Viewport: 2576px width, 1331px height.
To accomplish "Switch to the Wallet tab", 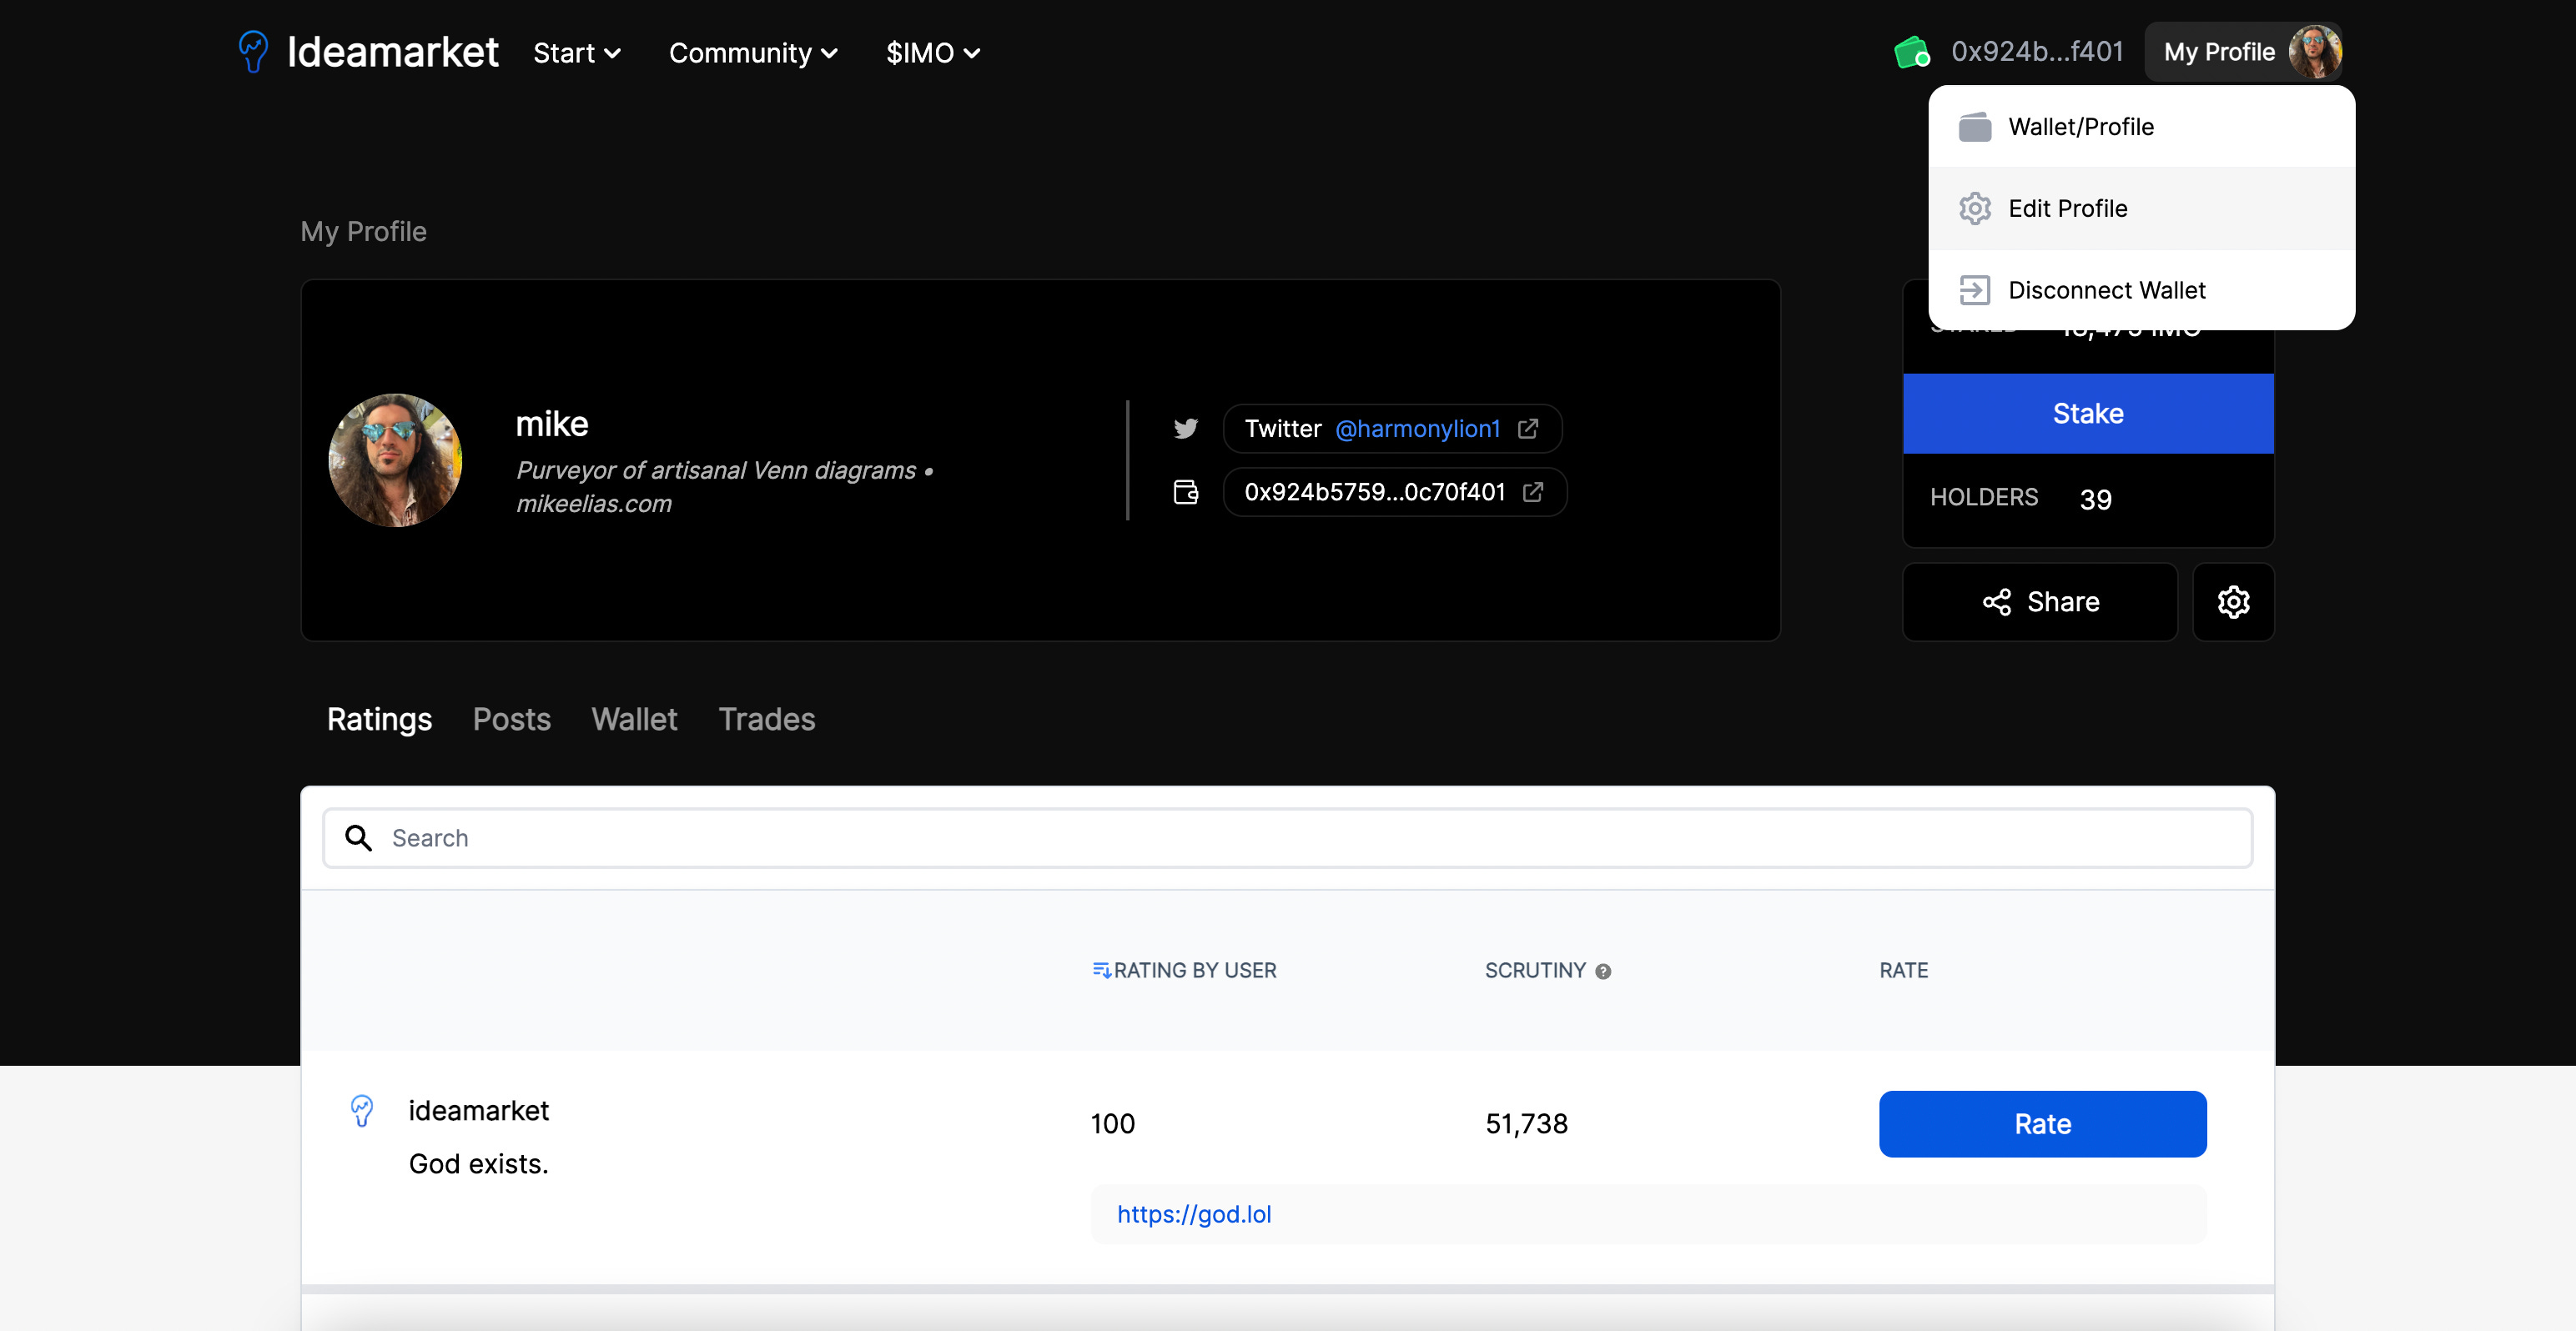I will pyautogui.click(x=634, y=719).
